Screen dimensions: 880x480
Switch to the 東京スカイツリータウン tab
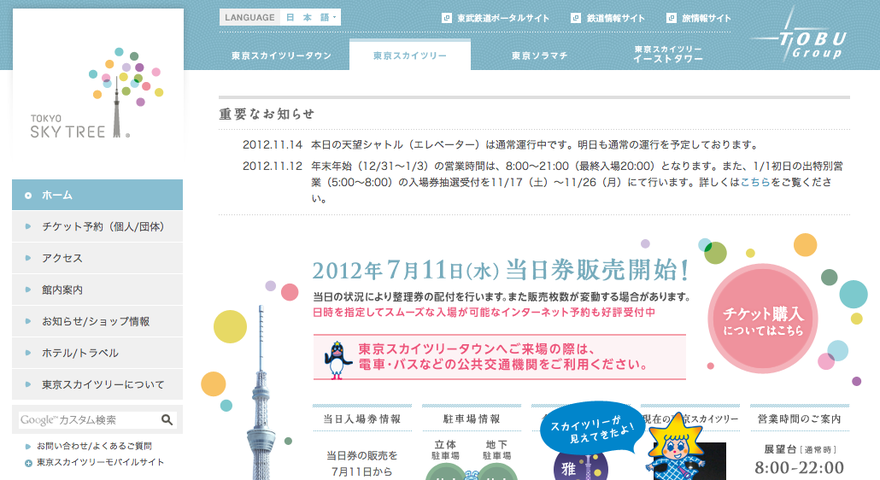282,56
